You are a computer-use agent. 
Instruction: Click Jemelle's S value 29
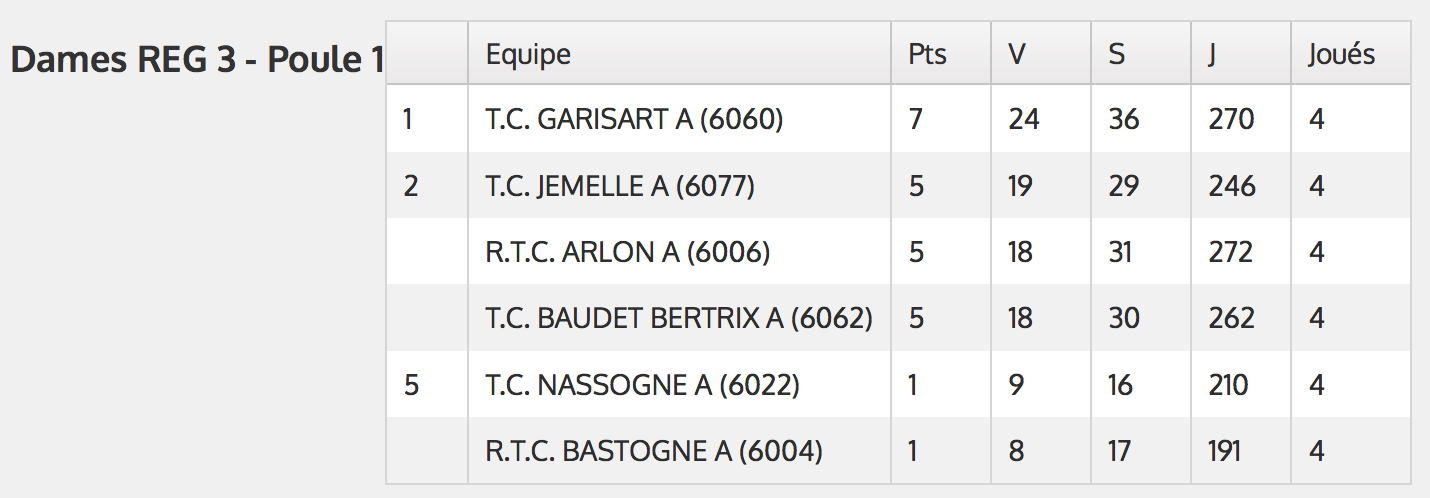1124,186
